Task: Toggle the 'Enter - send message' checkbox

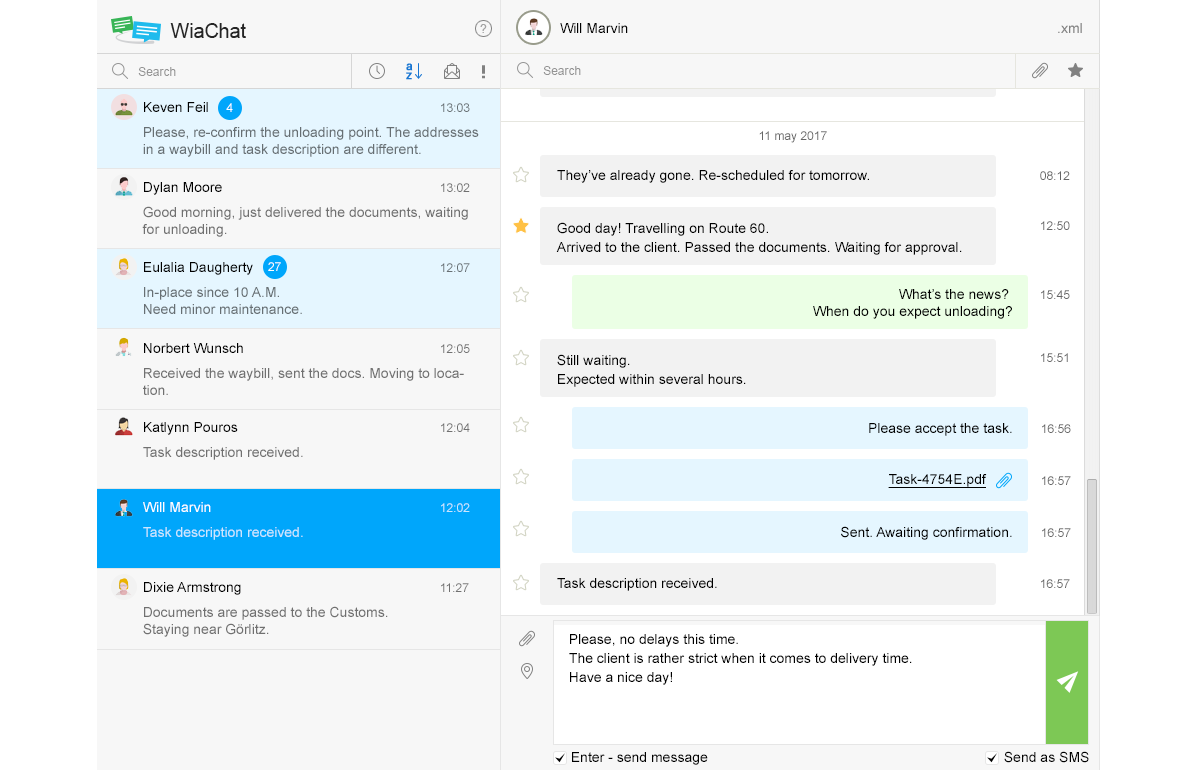Action: click(560, 758)
